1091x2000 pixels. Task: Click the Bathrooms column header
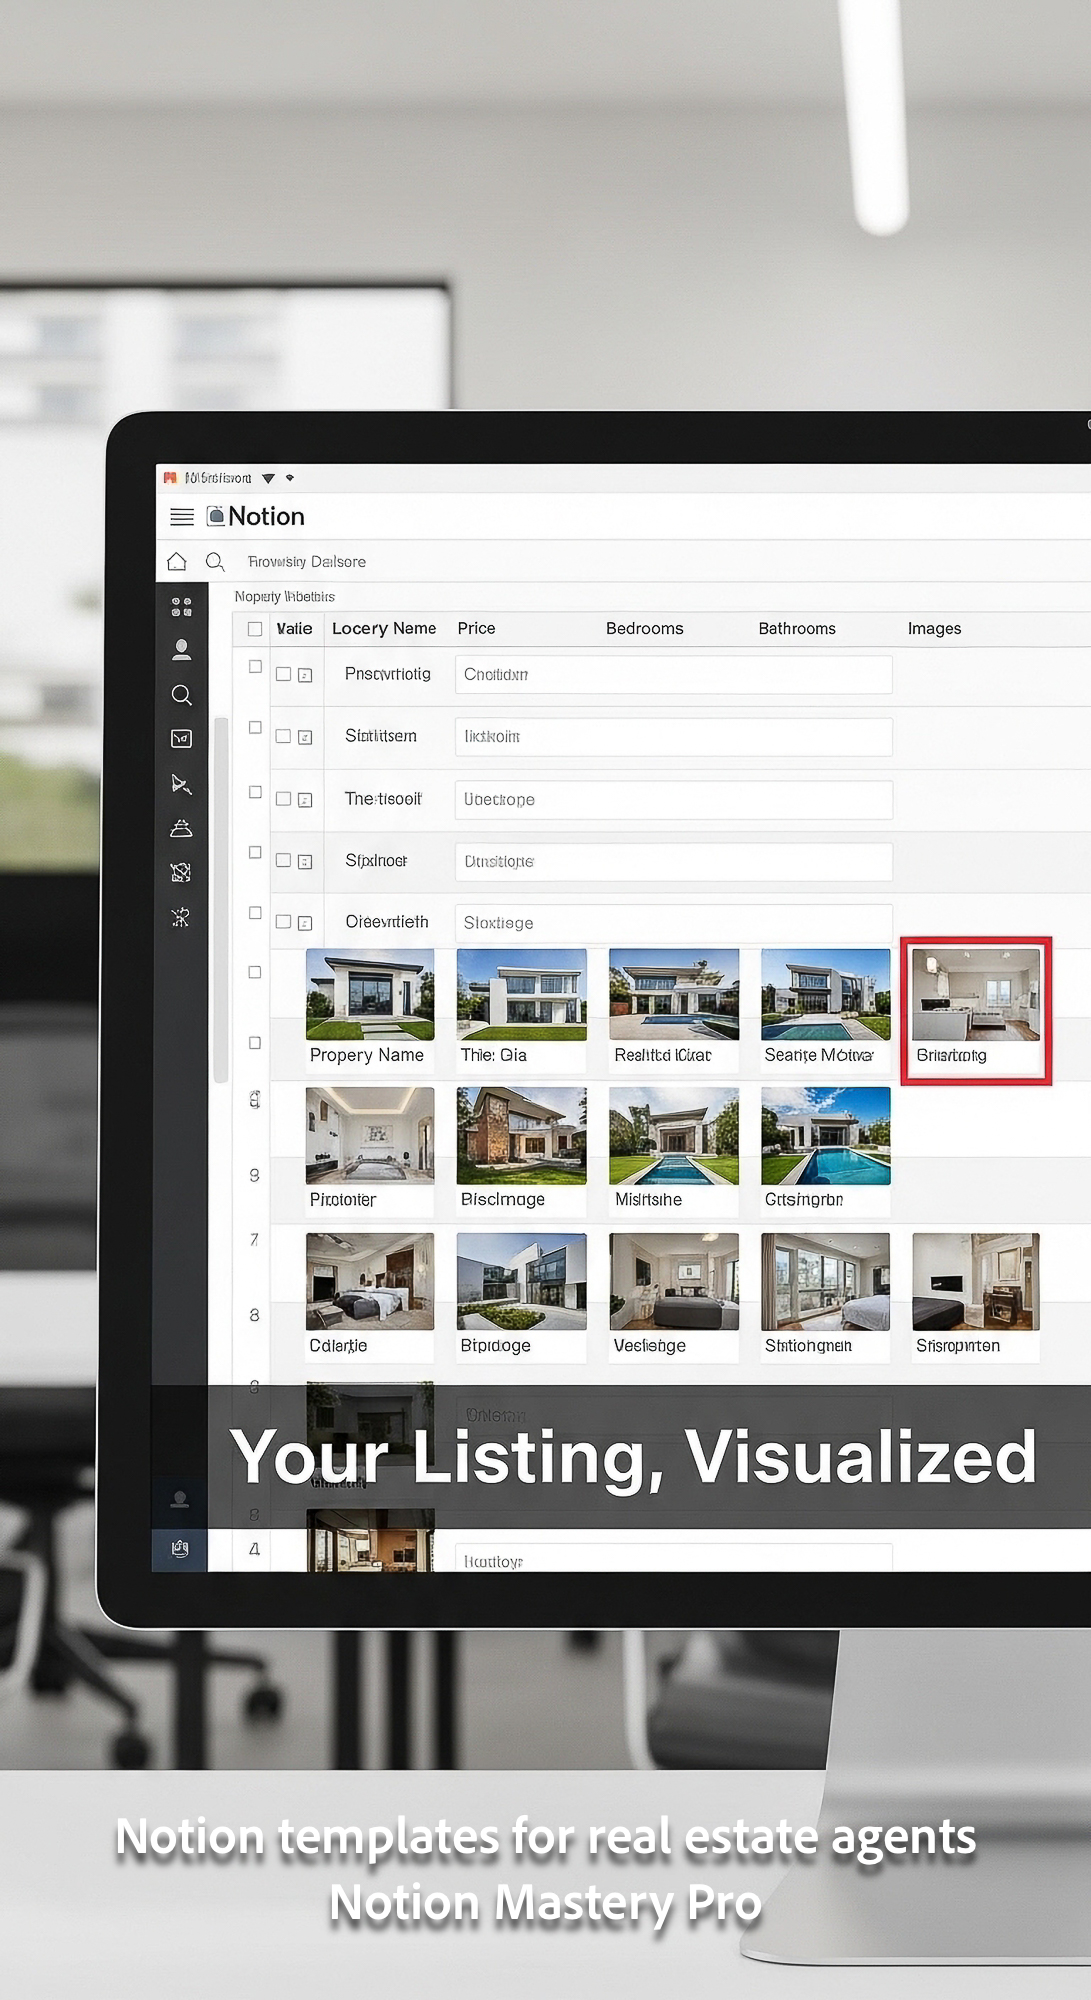(x=797, y=628)
